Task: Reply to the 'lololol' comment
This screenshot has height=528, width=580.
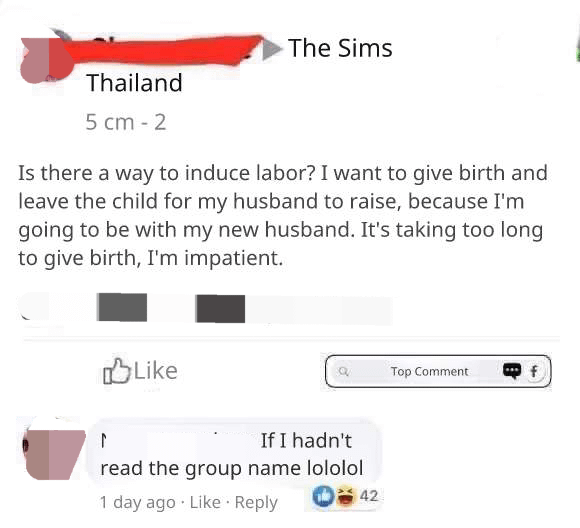Action: tap(256, 503)
